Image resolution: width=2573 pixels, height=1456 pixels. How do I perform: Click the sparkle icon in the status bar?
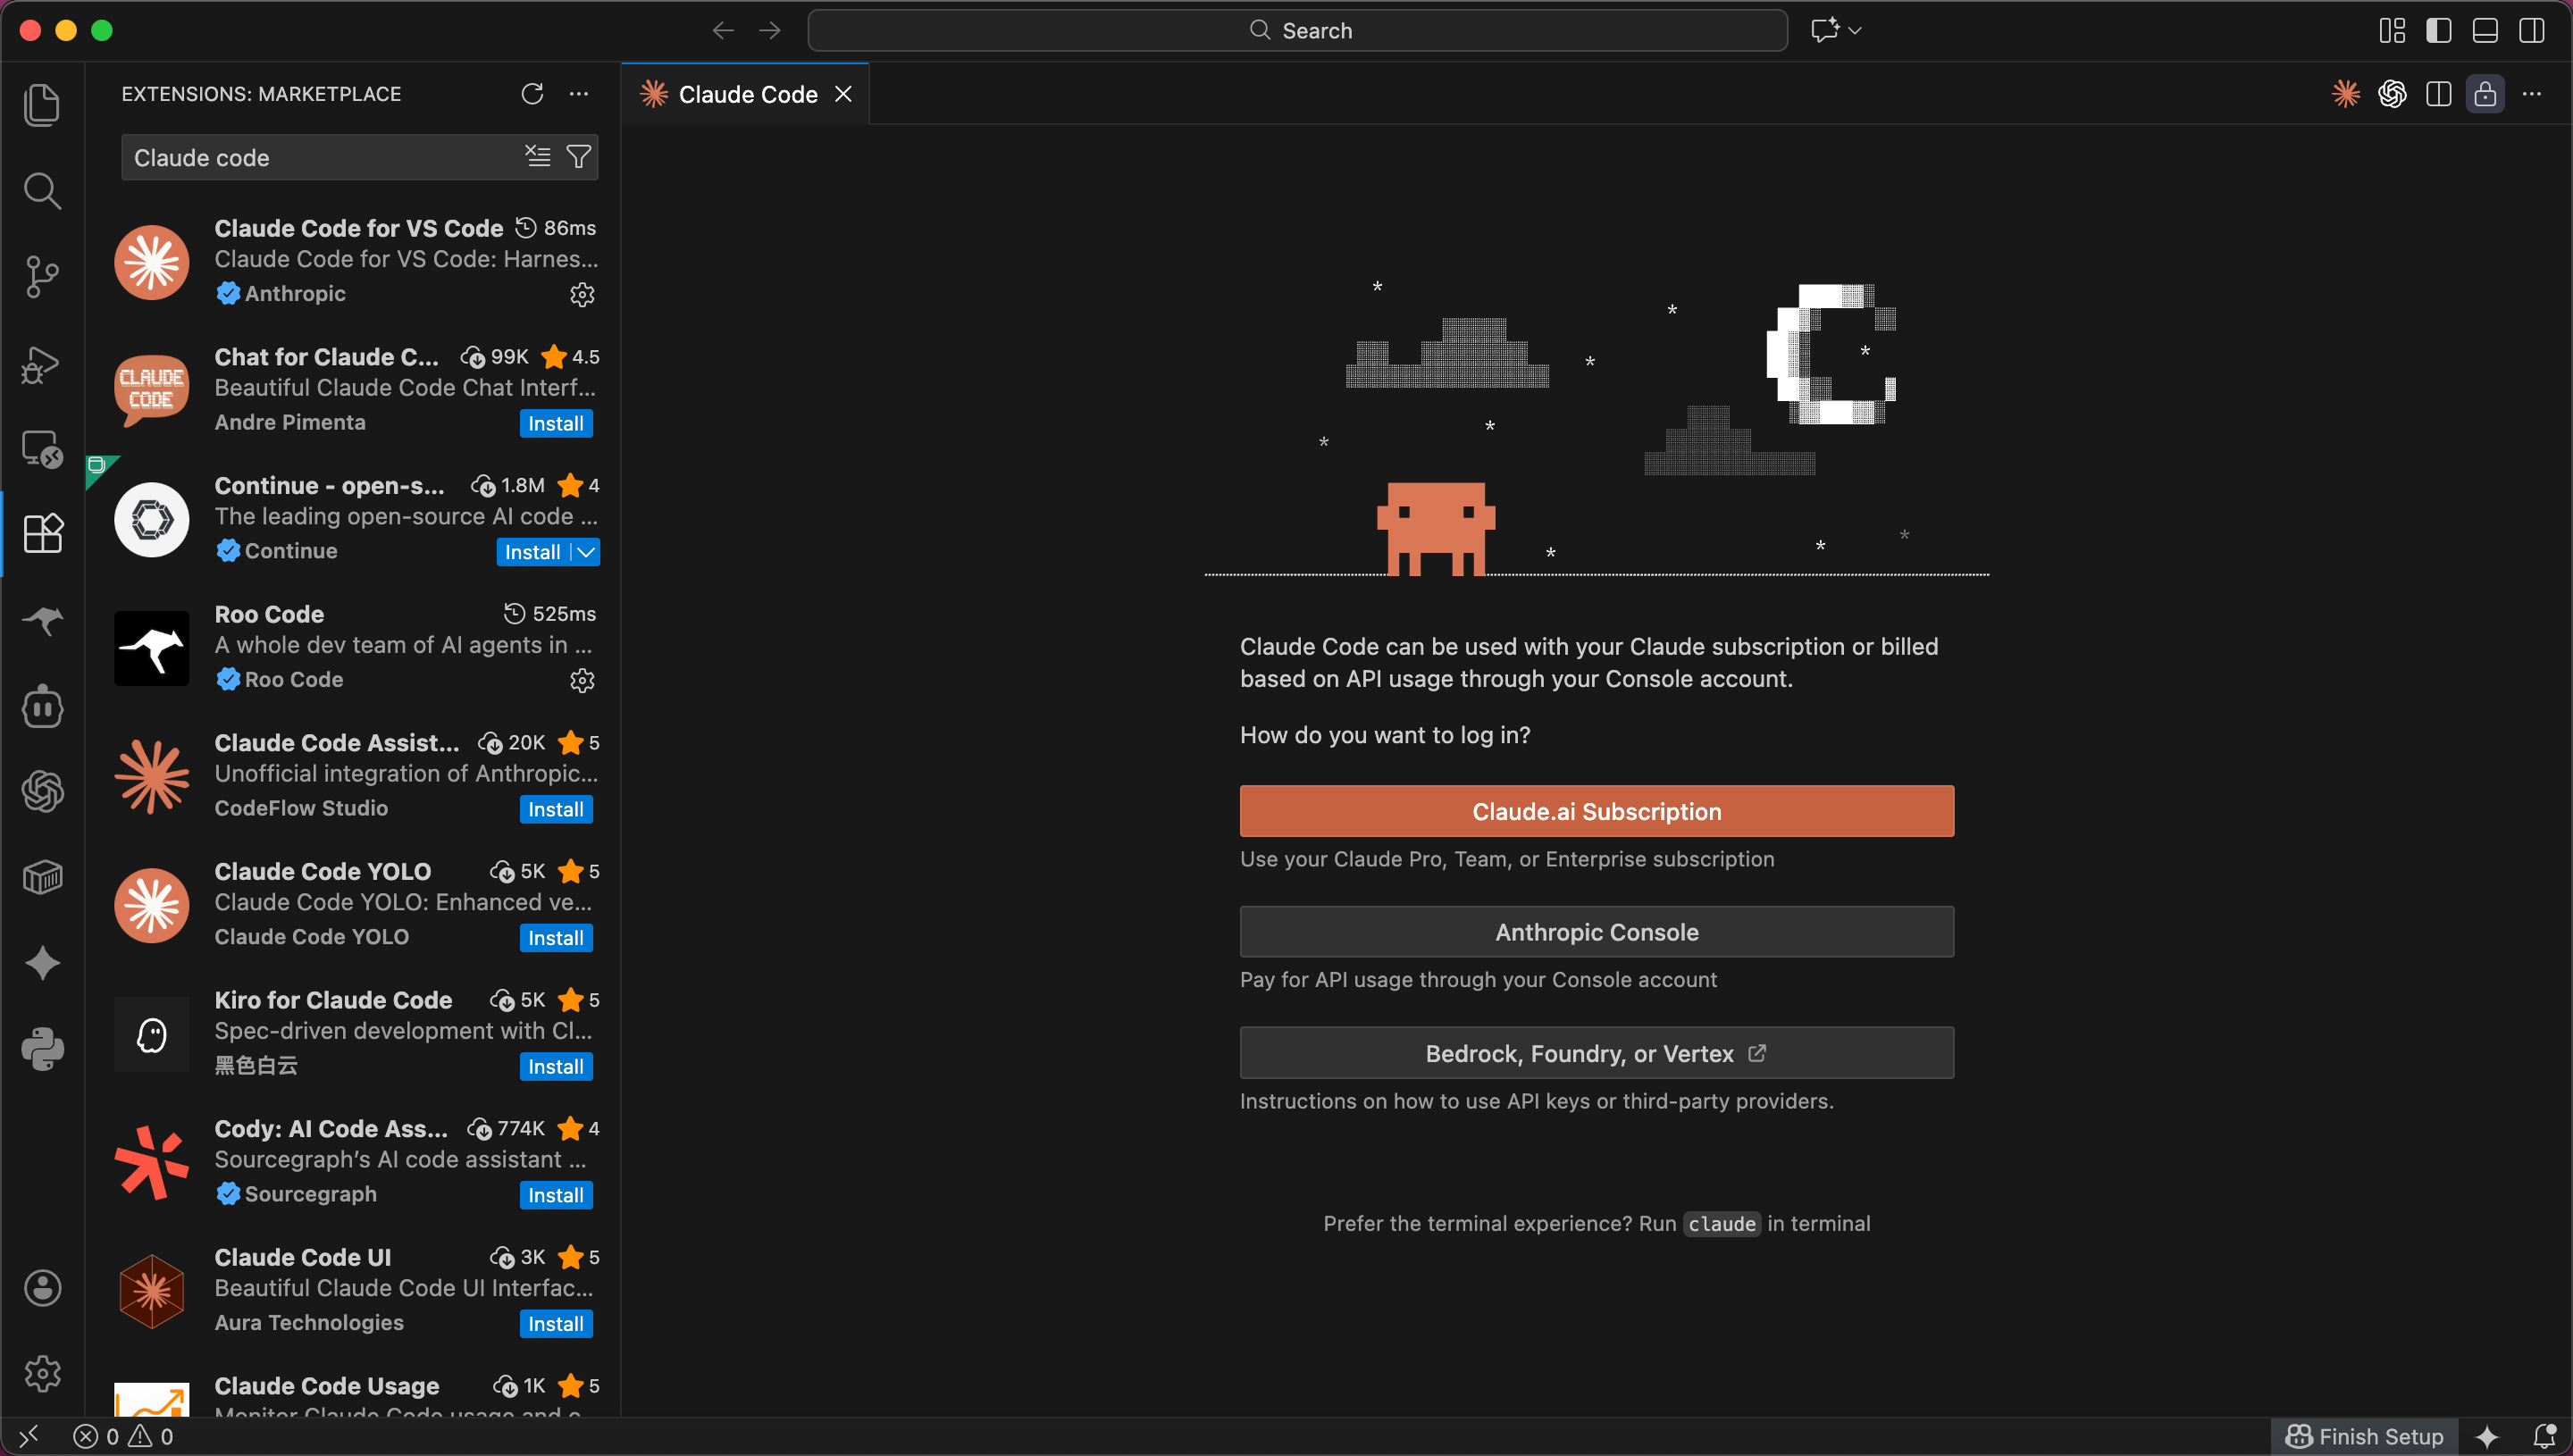click(x=2487, y=1437)
